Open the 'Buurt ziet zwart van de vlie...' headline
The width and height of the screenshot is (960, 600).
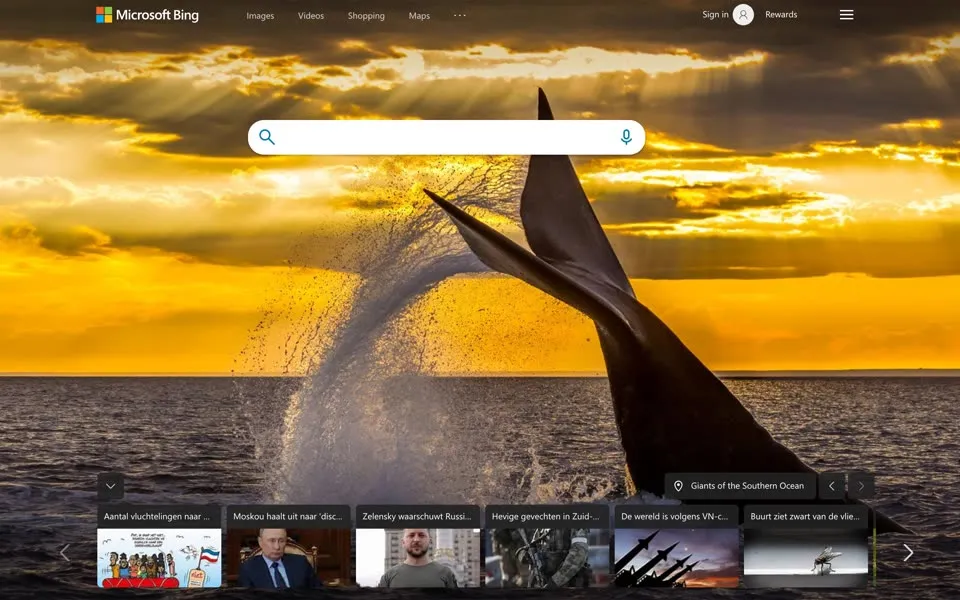coord(804,516)
